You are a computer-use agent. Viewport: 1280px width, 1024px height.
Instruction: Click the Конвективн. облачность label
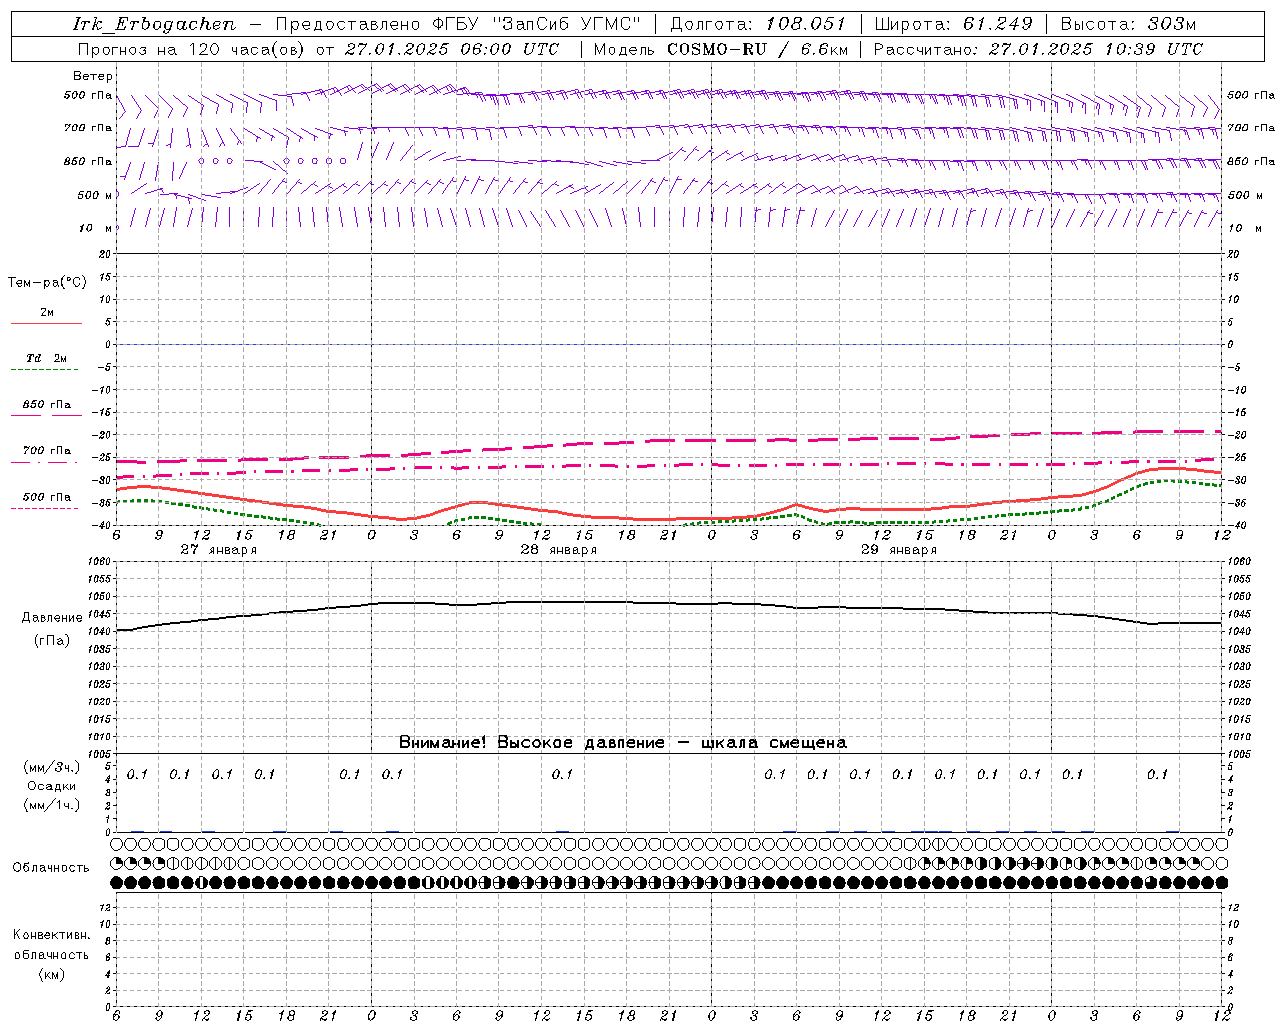[51, 945]
